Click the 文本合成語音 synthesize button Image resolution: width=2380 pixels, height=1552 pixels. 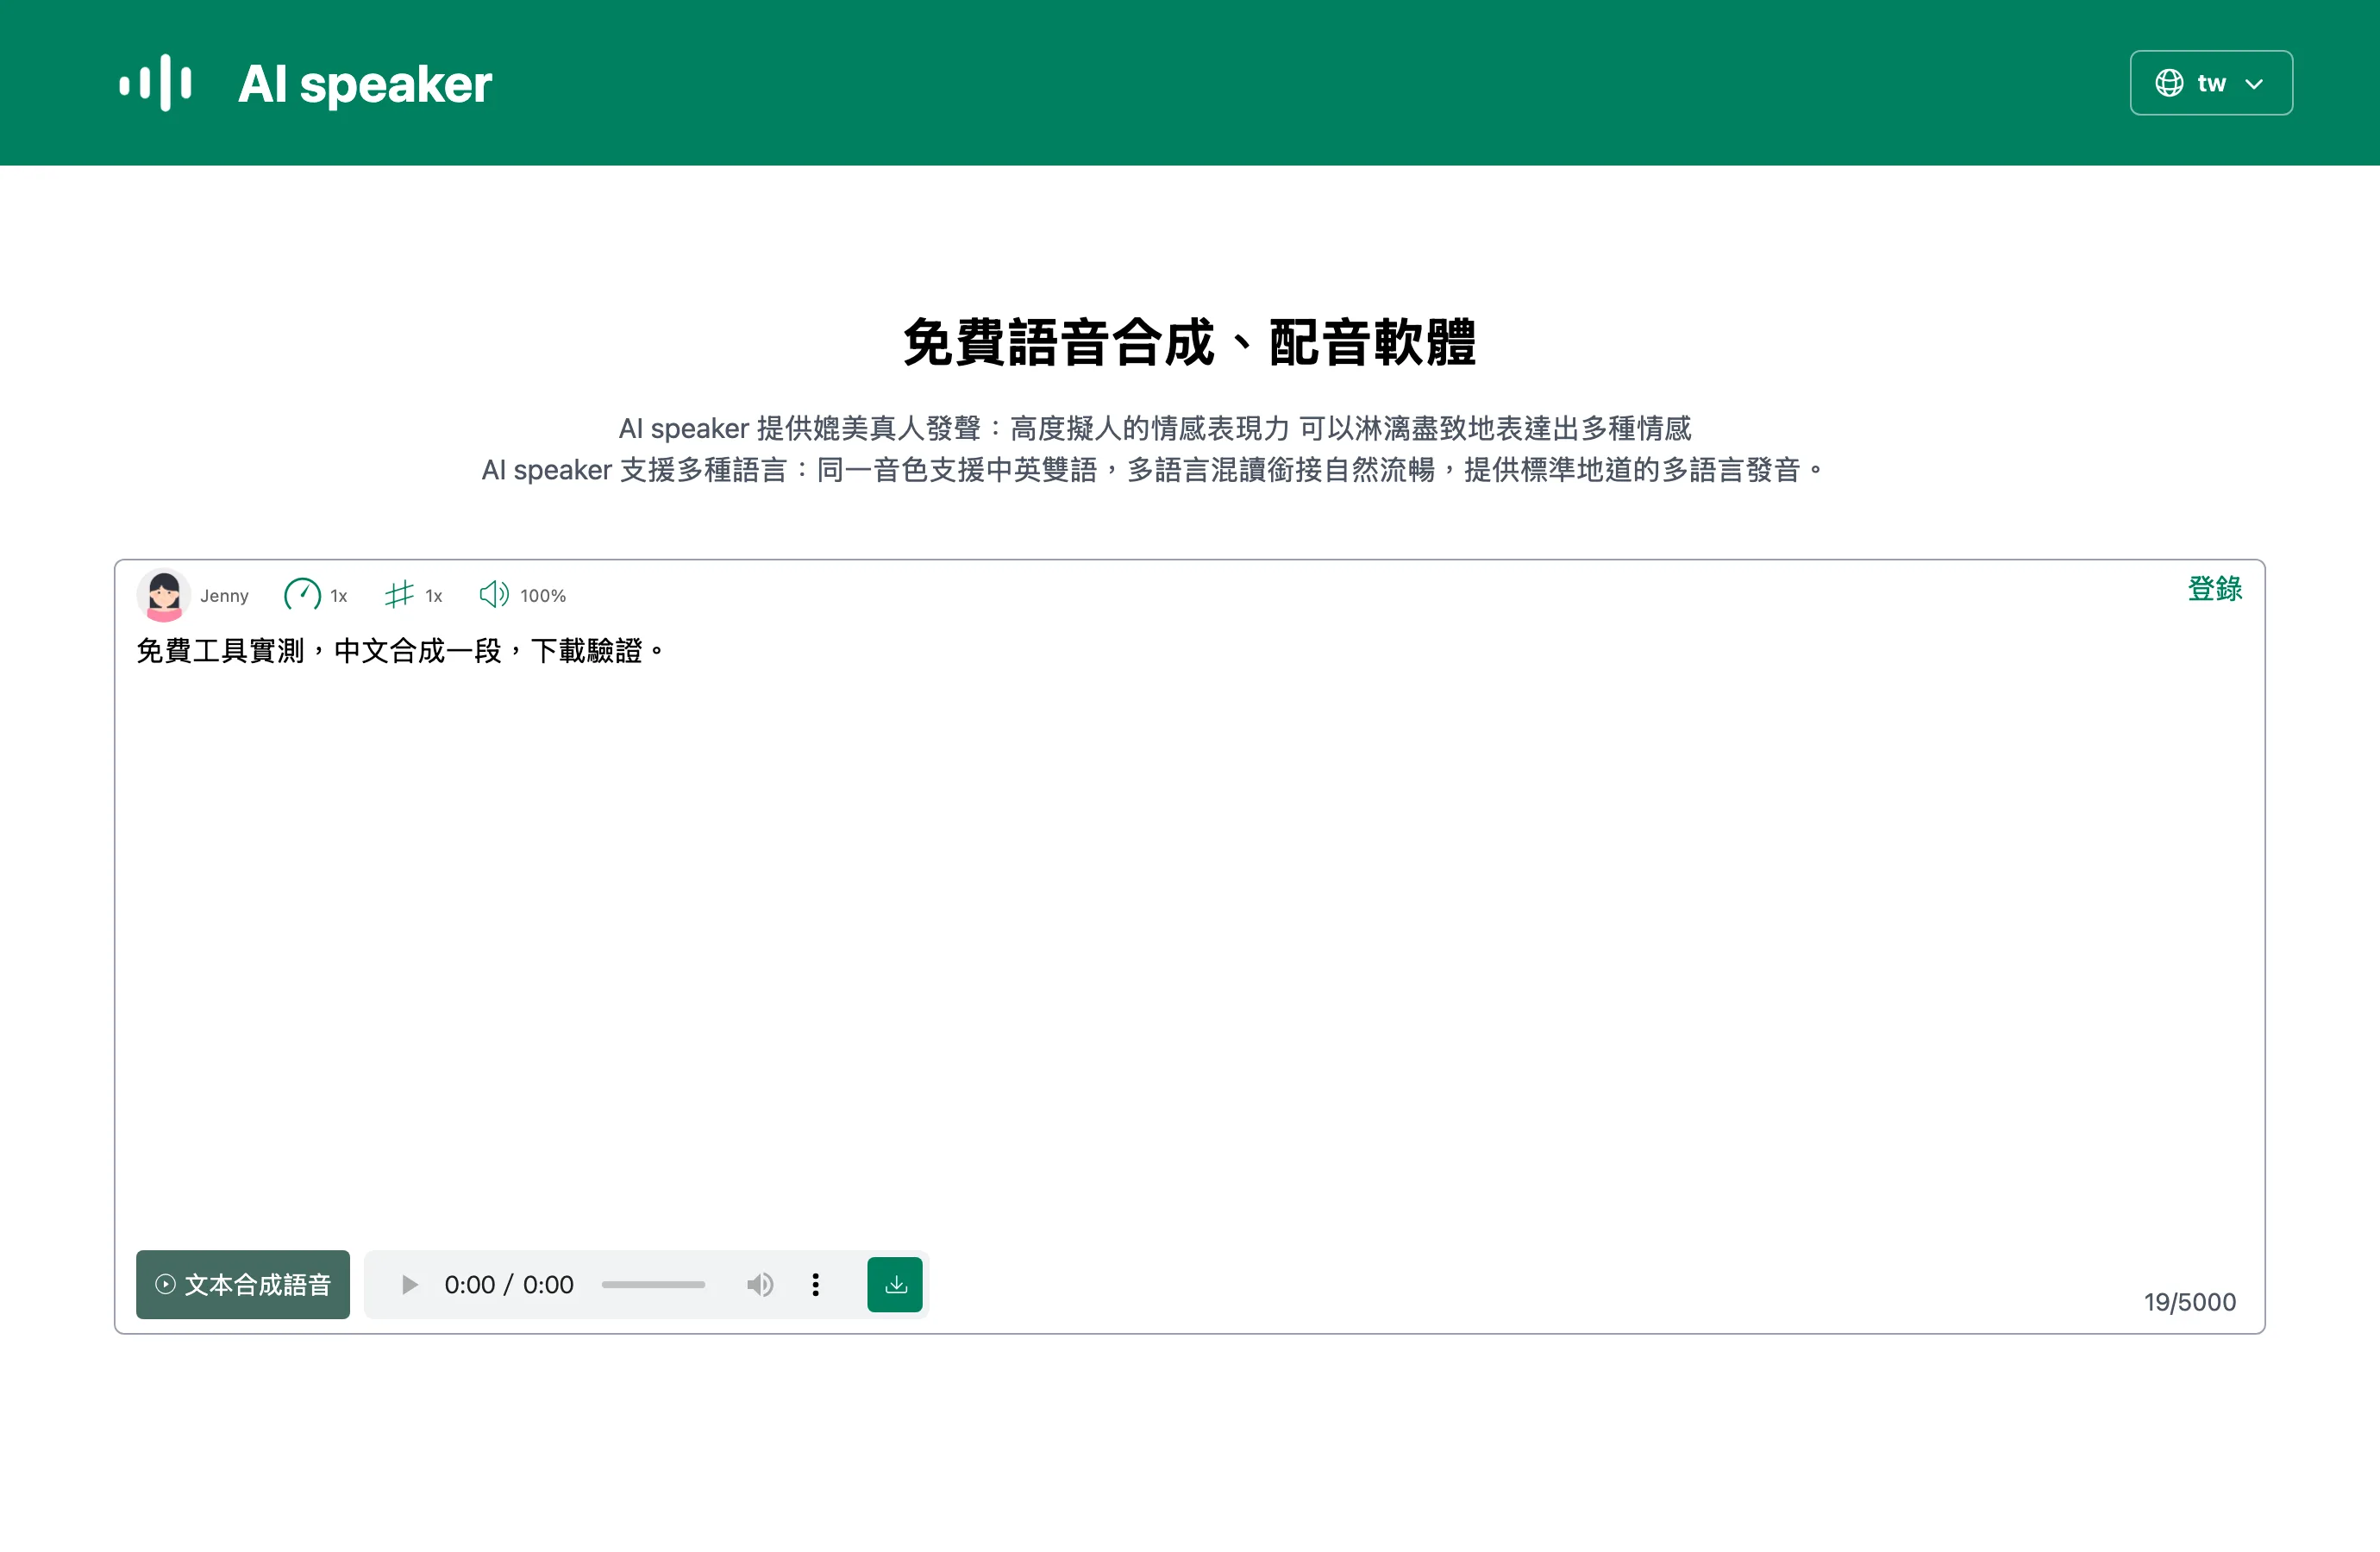[243, 1284]
